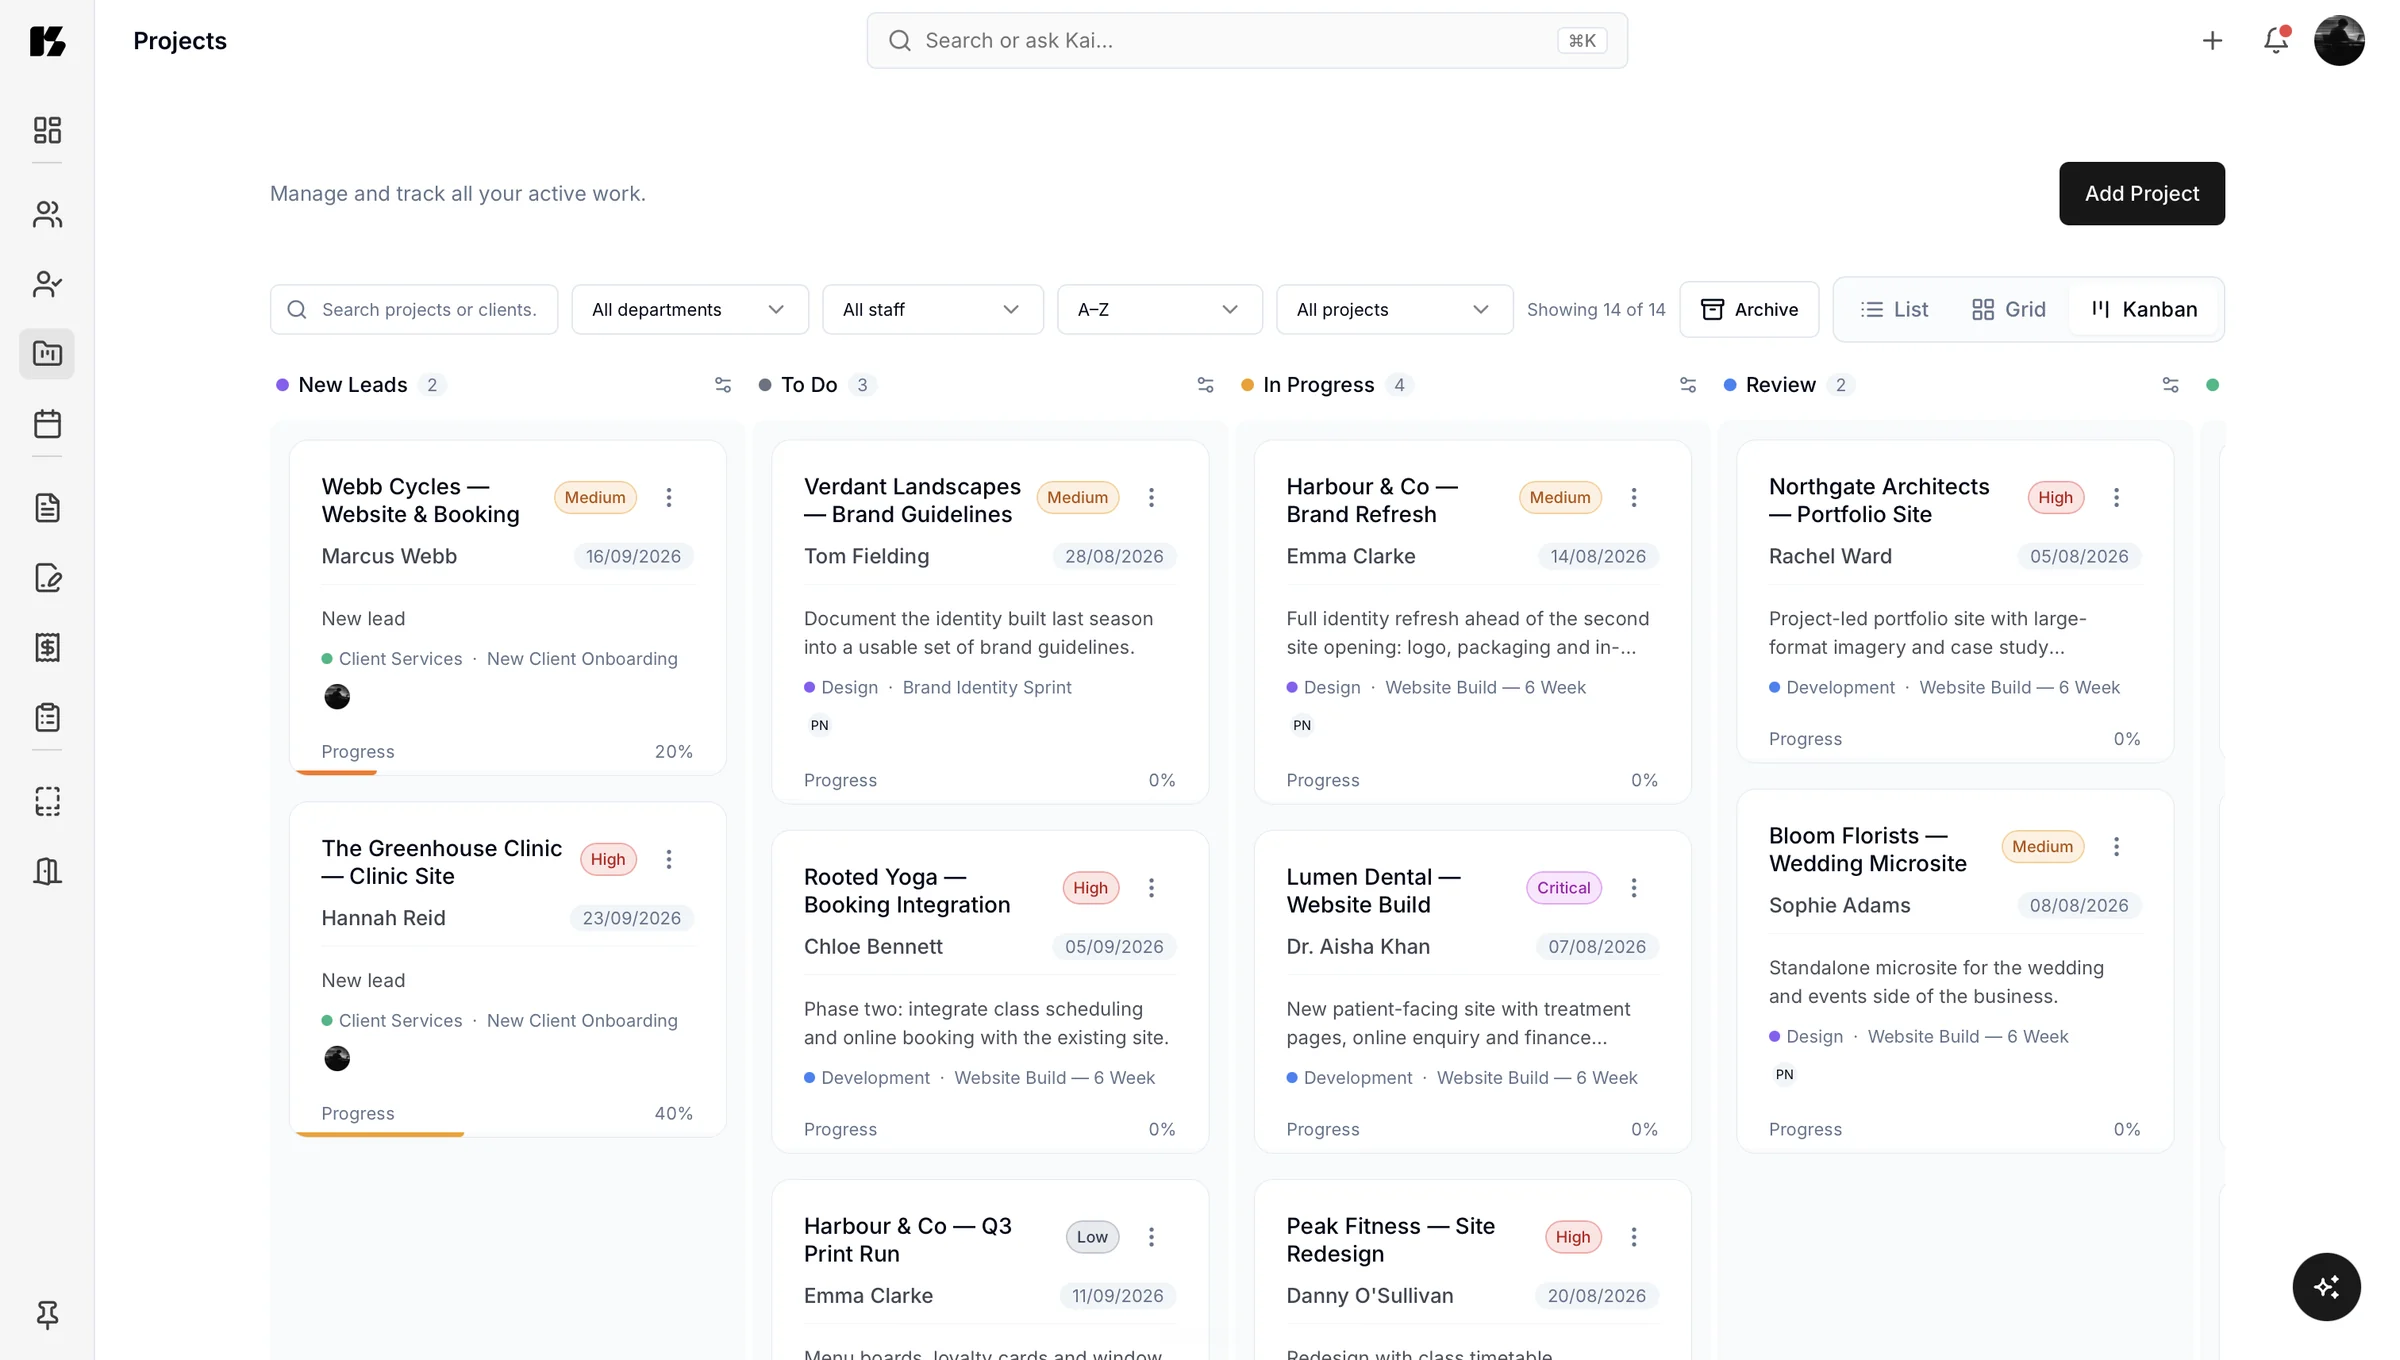Viewport: 2400px width, 1360px height.
Task: Select the Kanban view tab
Action: click(x=2144, y=310)
